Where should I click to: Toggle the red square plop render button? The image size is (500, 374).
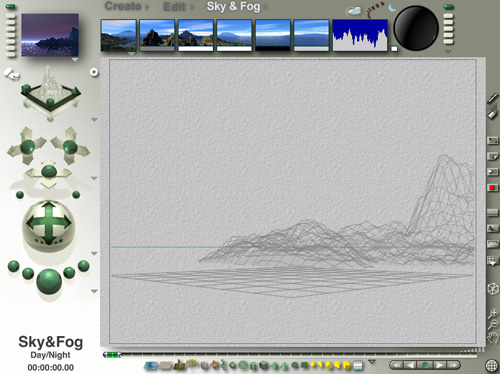[492, 188]
